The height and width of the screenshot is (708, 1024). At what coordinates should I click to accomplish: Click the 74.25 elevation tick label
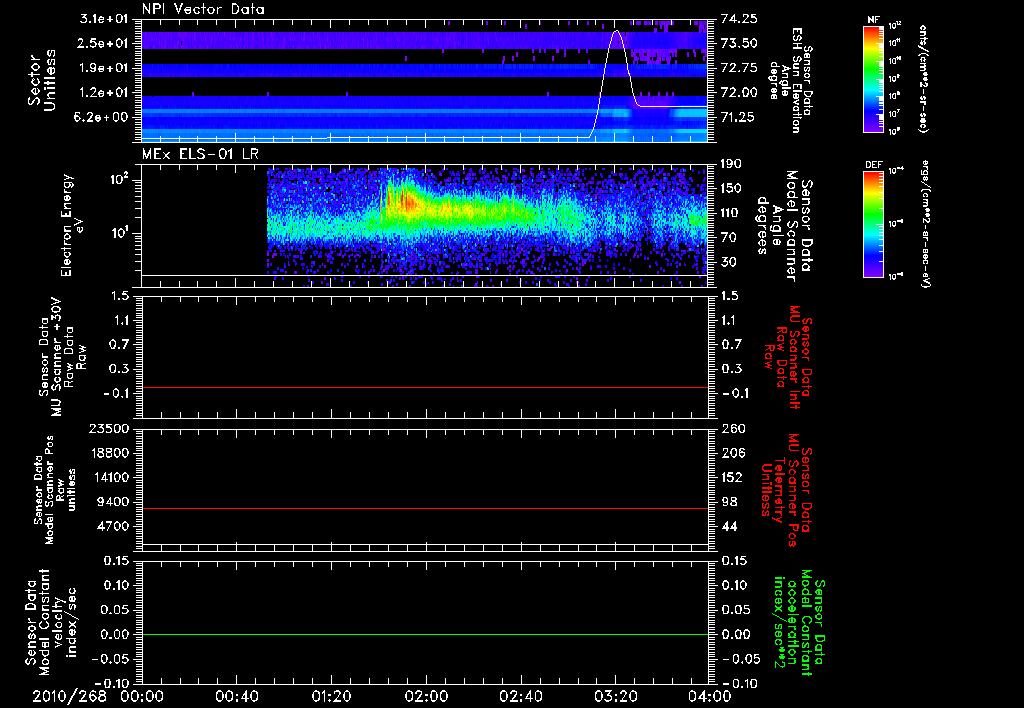[x=740, y=18]
